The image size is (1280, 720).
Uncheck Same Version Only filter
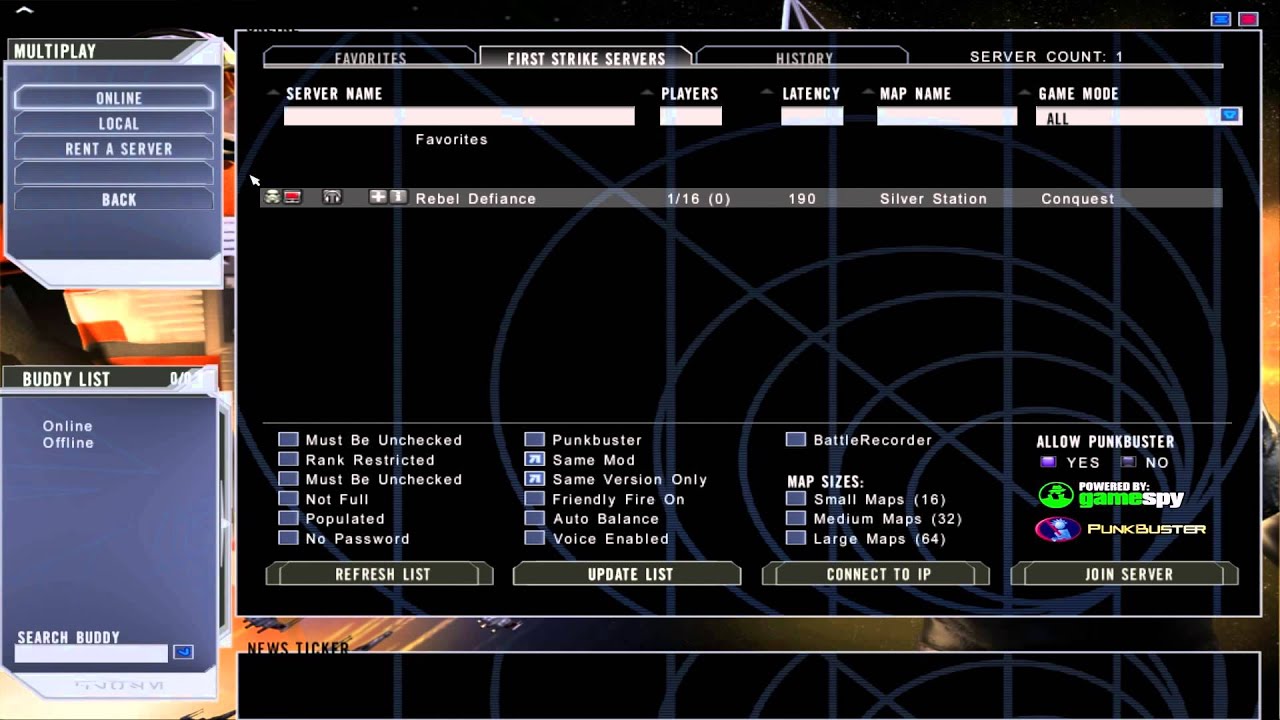(535, 479)
